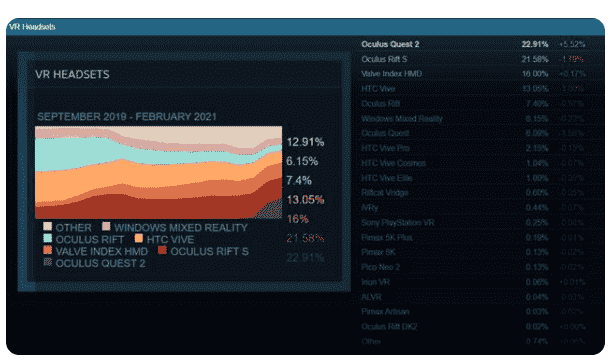The width and height of the screenshot is (612, 363).
Task: Click the 0.44% share in the list
Action: 537,208
